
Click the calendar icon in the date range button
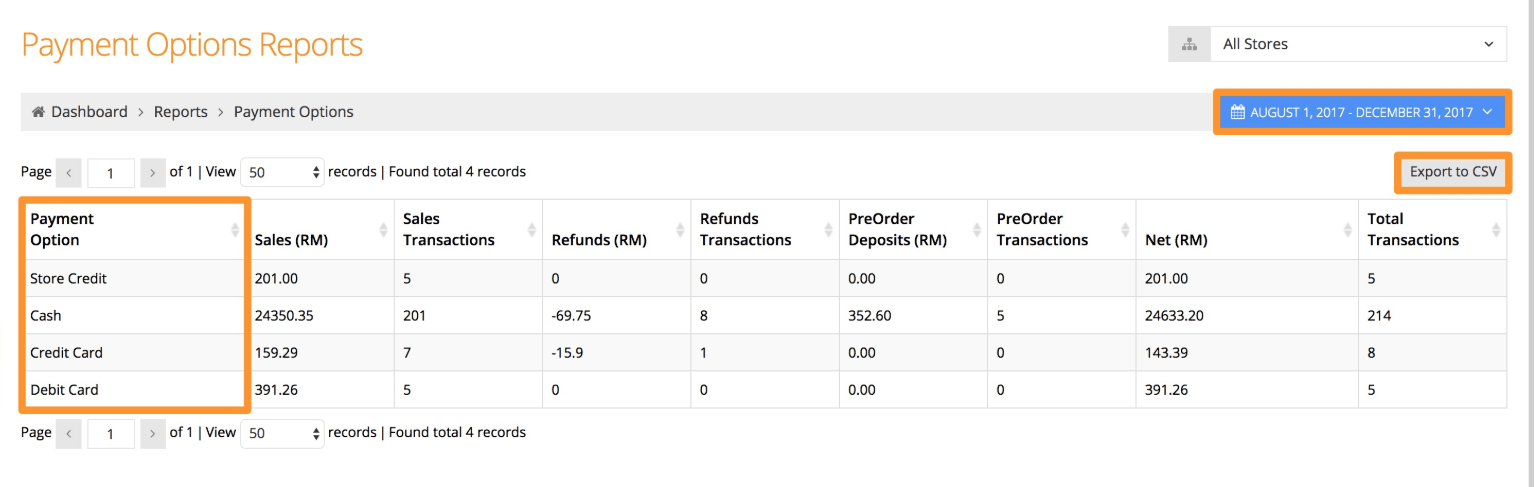1237,112
